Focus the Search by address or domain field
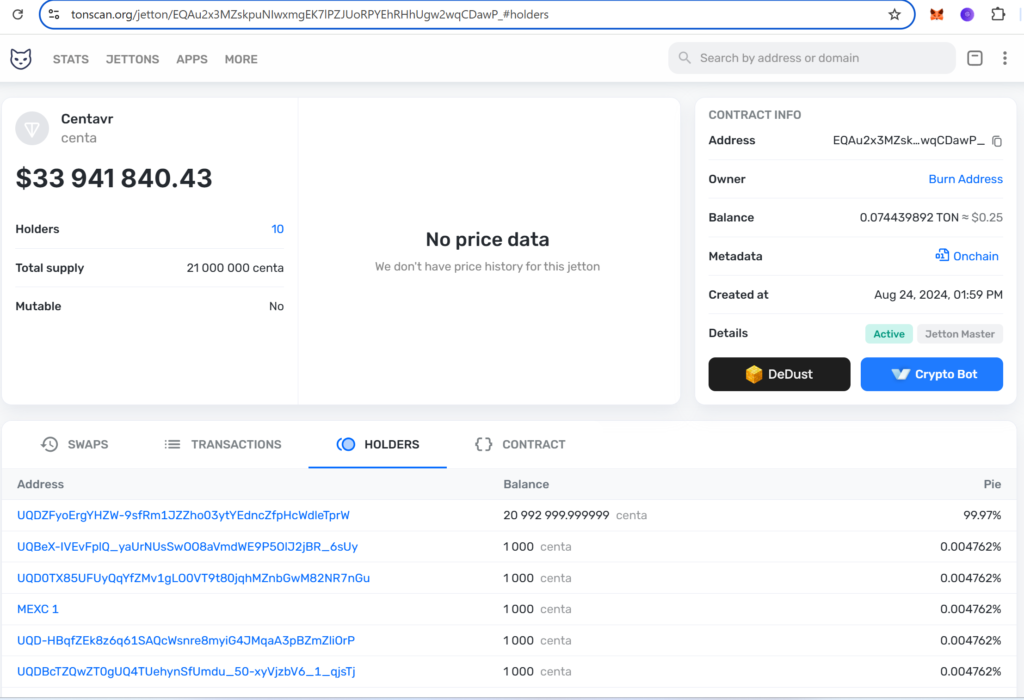Image resolution: width=1024 pixels, height=700 pixels. tap(812, 58)
